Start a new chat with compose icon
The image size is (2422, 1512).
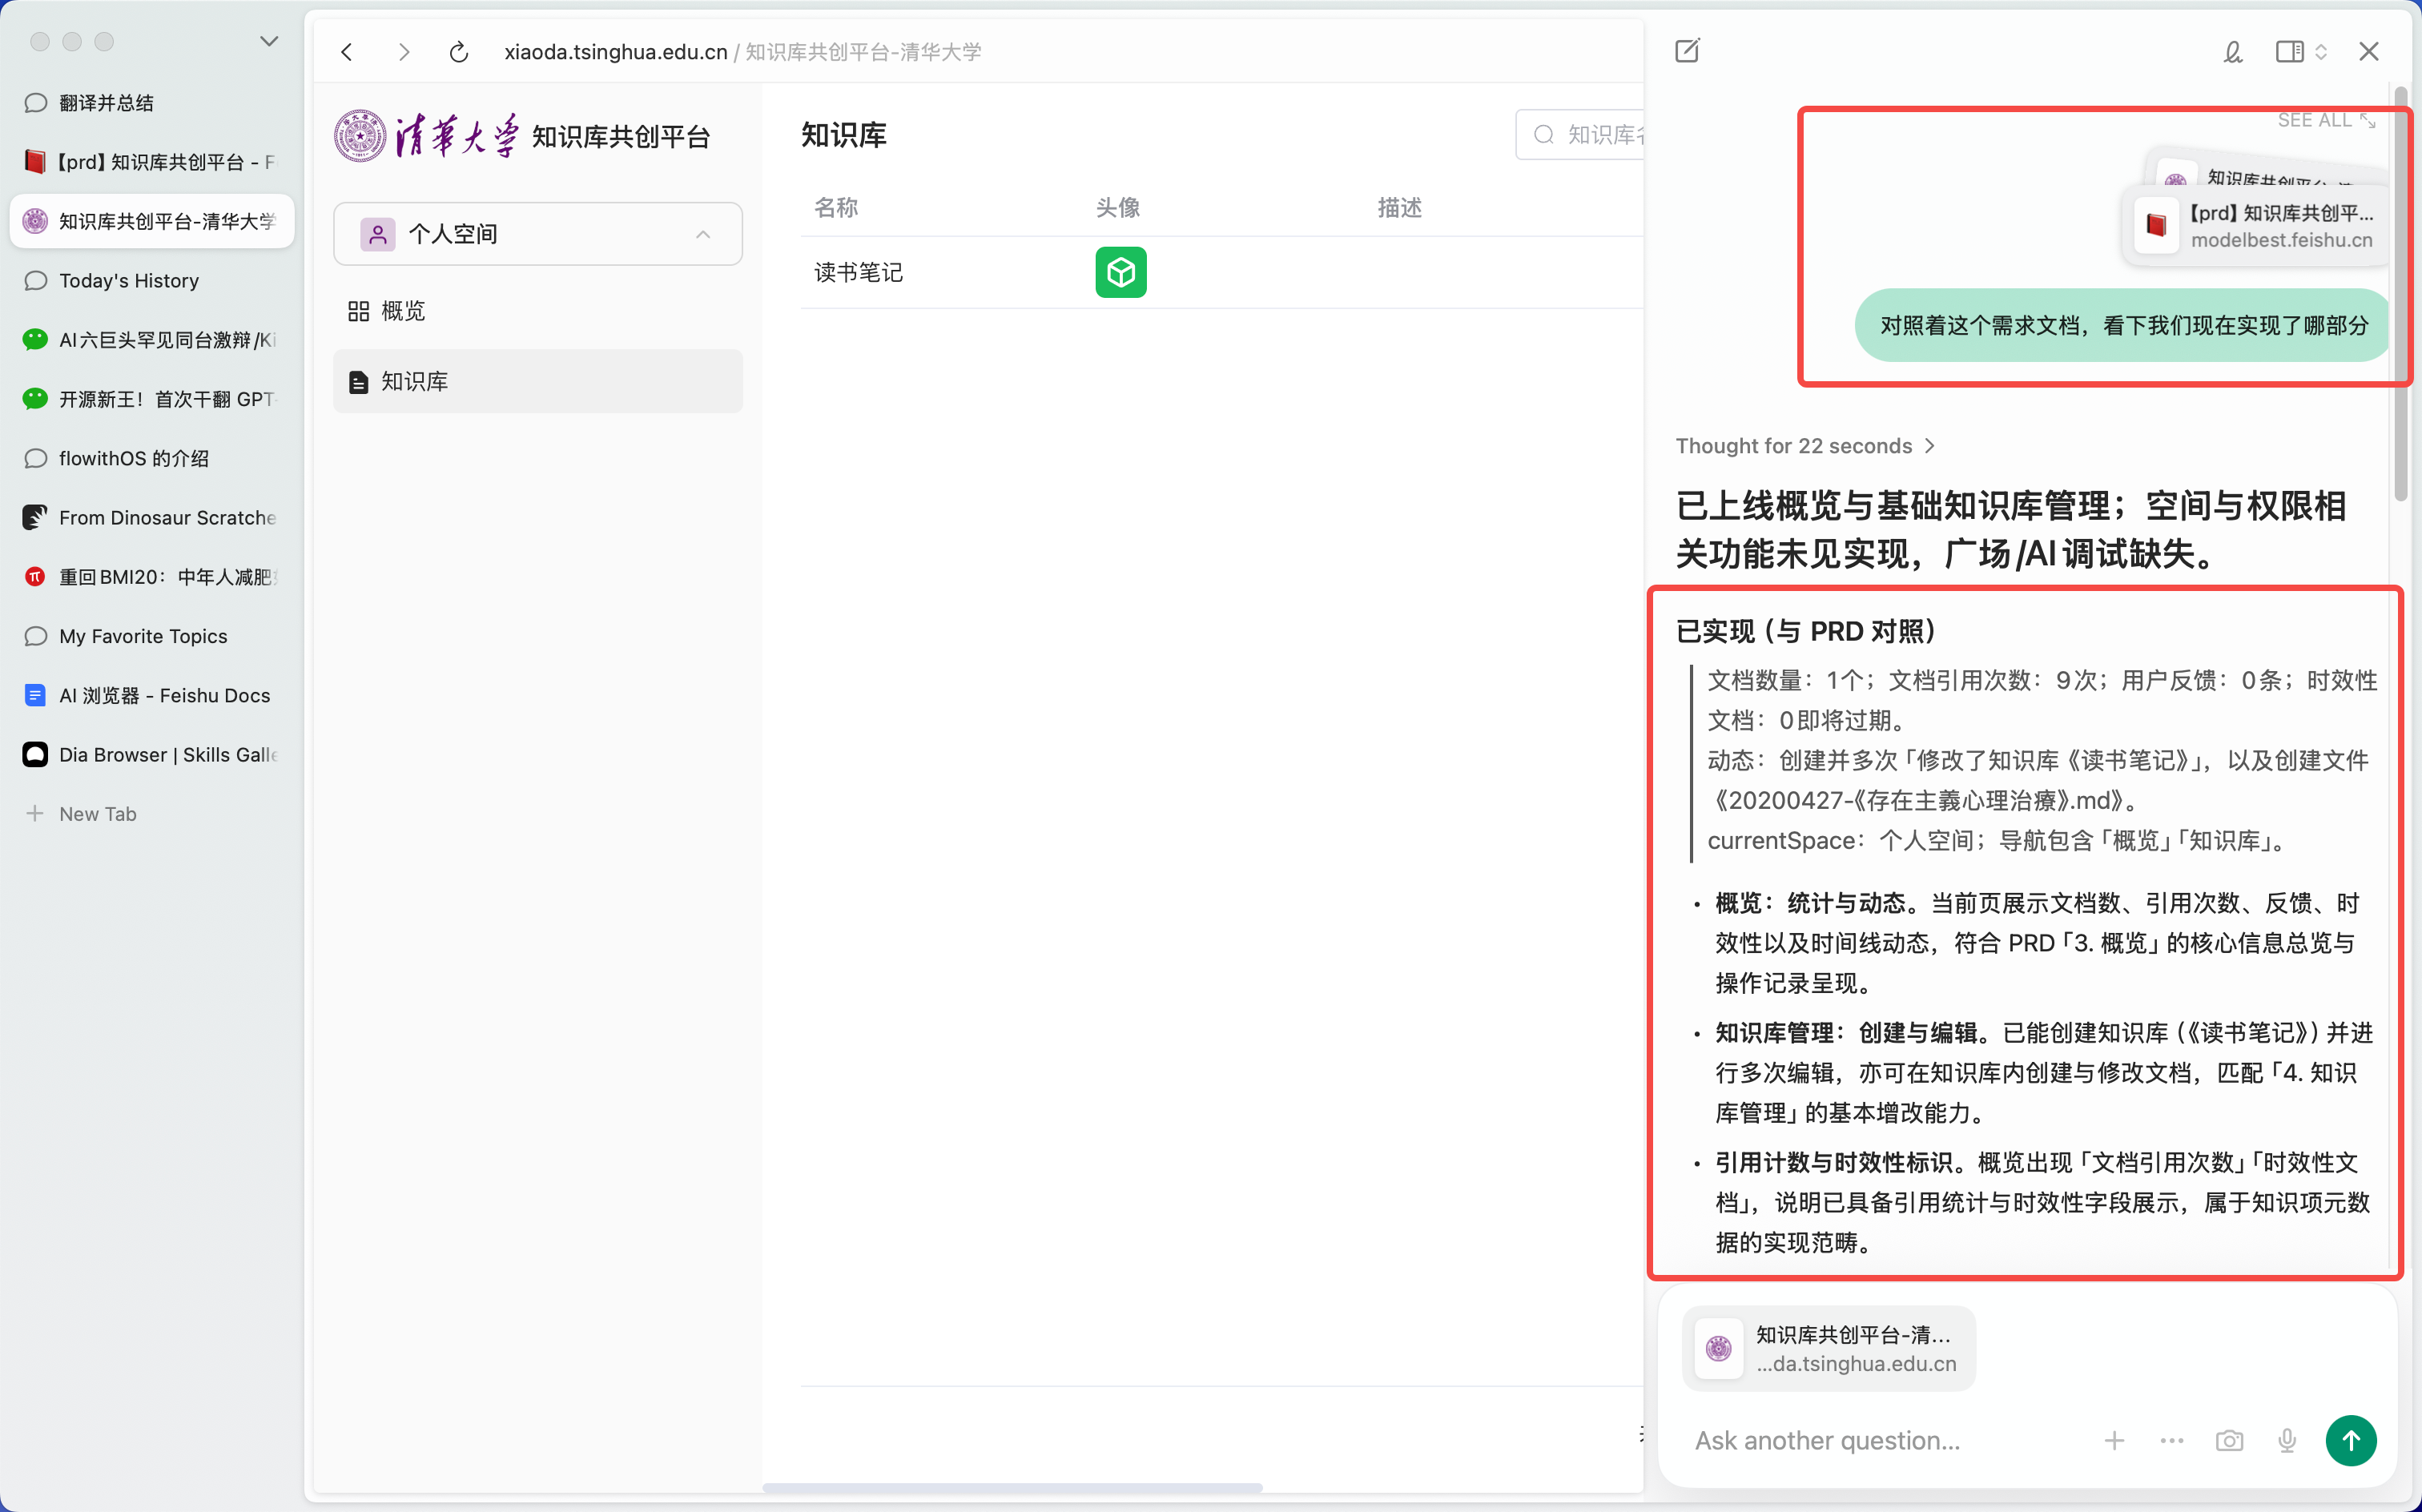(x=1687, y=51)
